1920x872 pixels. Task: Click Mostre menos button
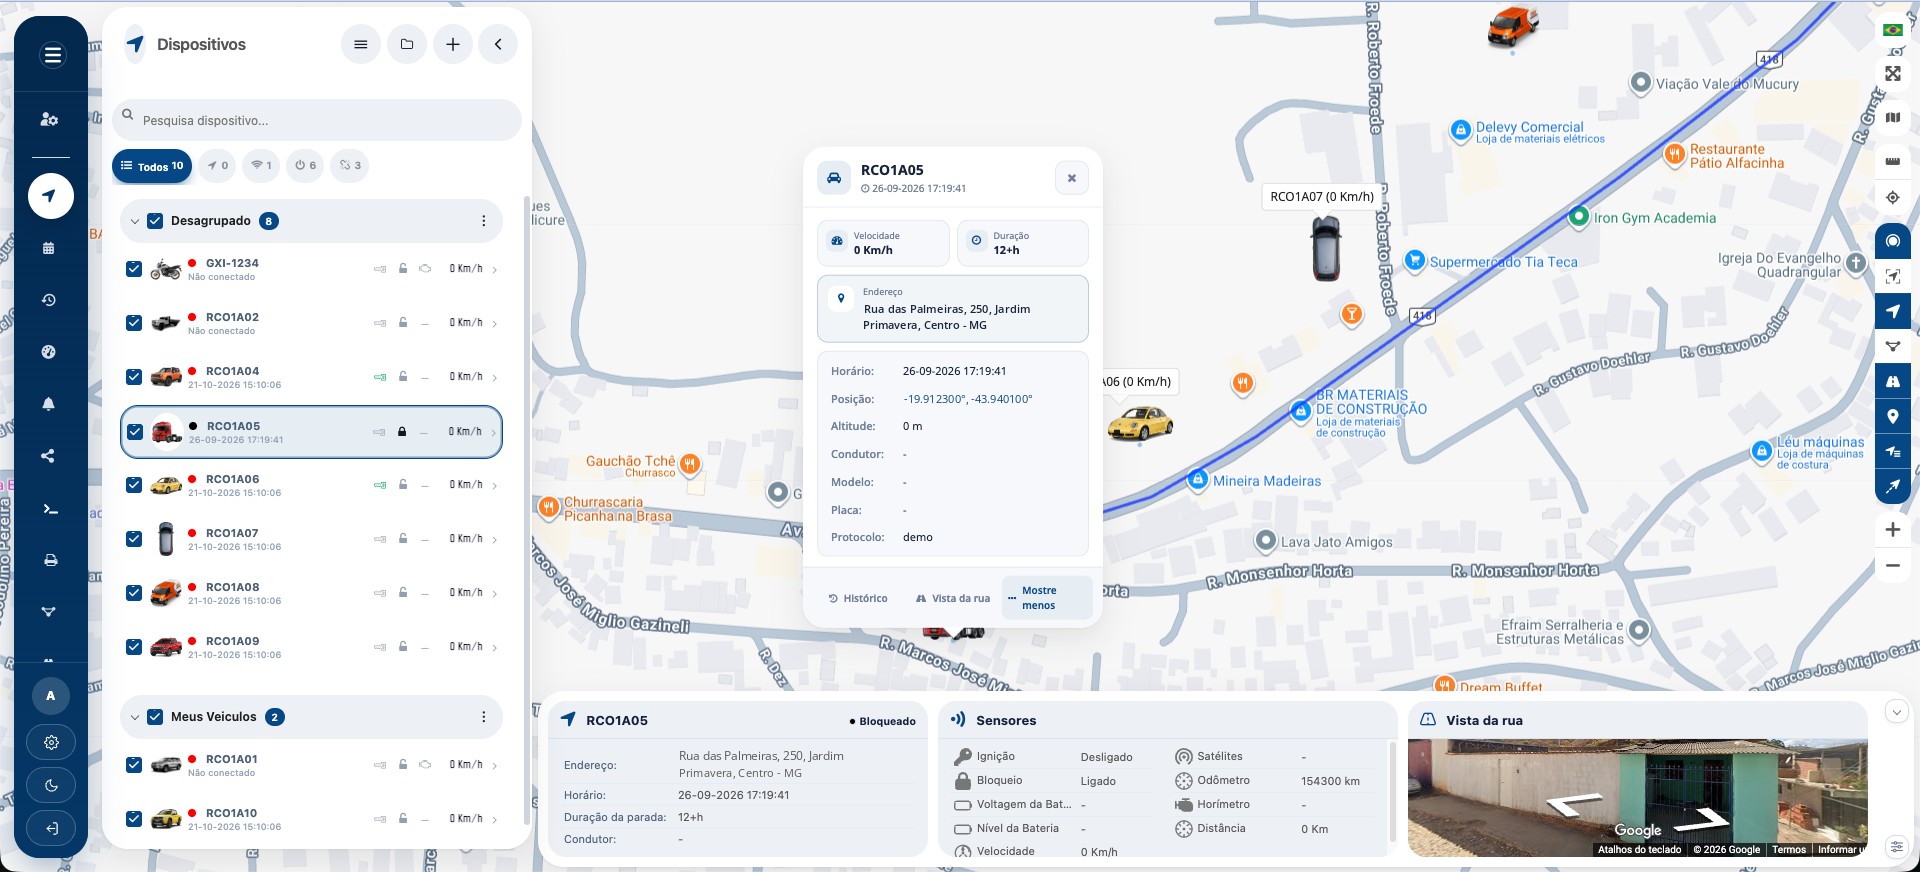(x=1046, y=598)
